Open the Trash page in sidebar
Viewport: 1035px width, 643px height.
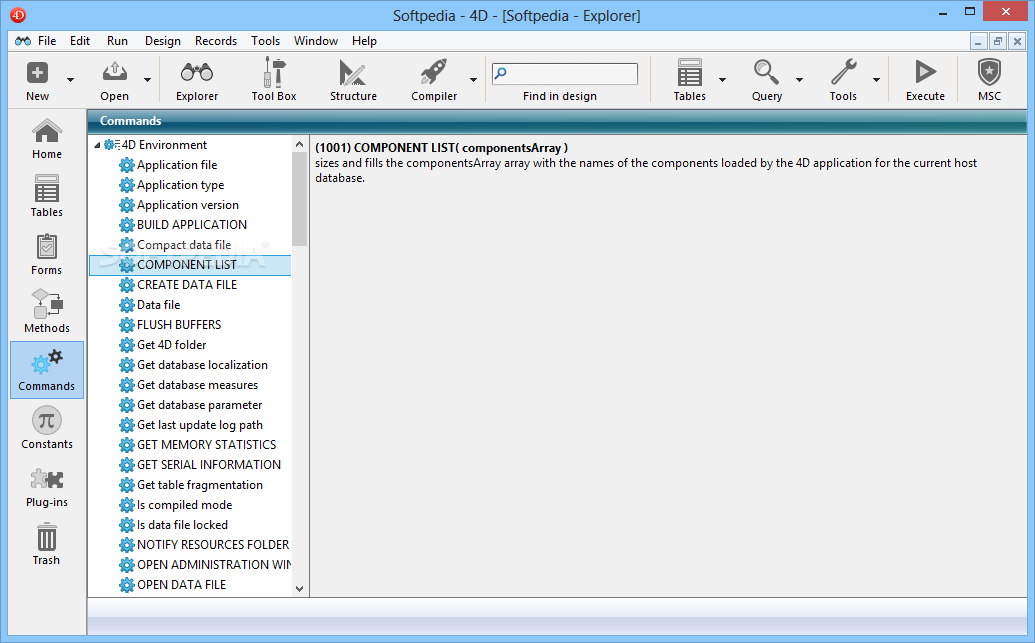[x=47, y=545]
